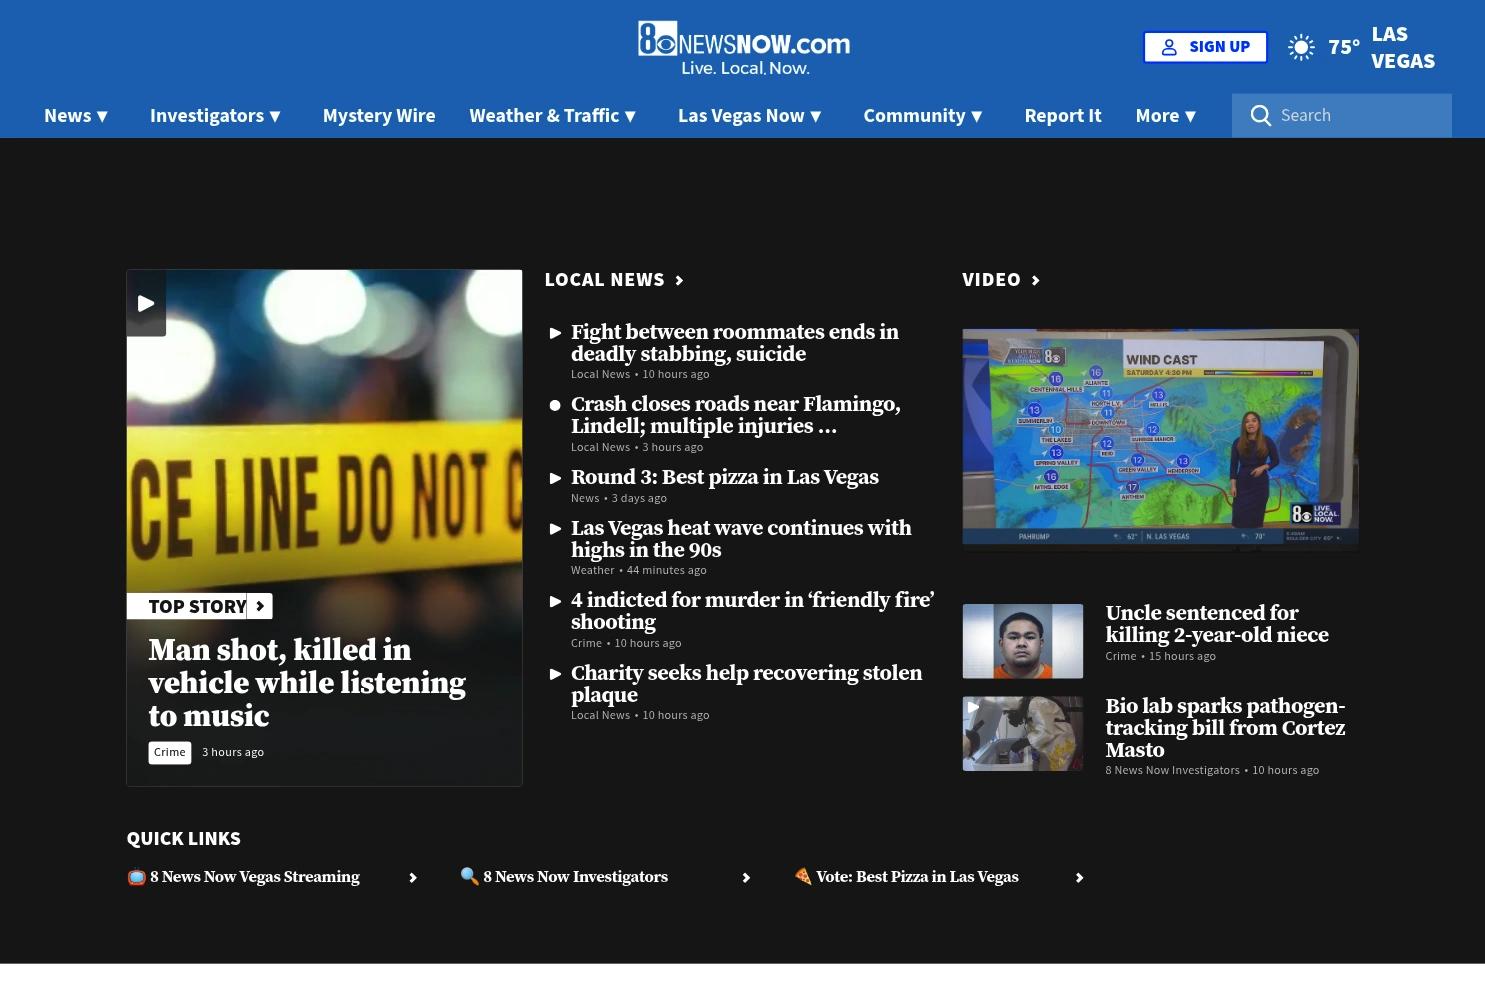Viewport: 1485px width, 990px height.
Task: Click bullet beside Flamingo crash headline
Action: 555,405
